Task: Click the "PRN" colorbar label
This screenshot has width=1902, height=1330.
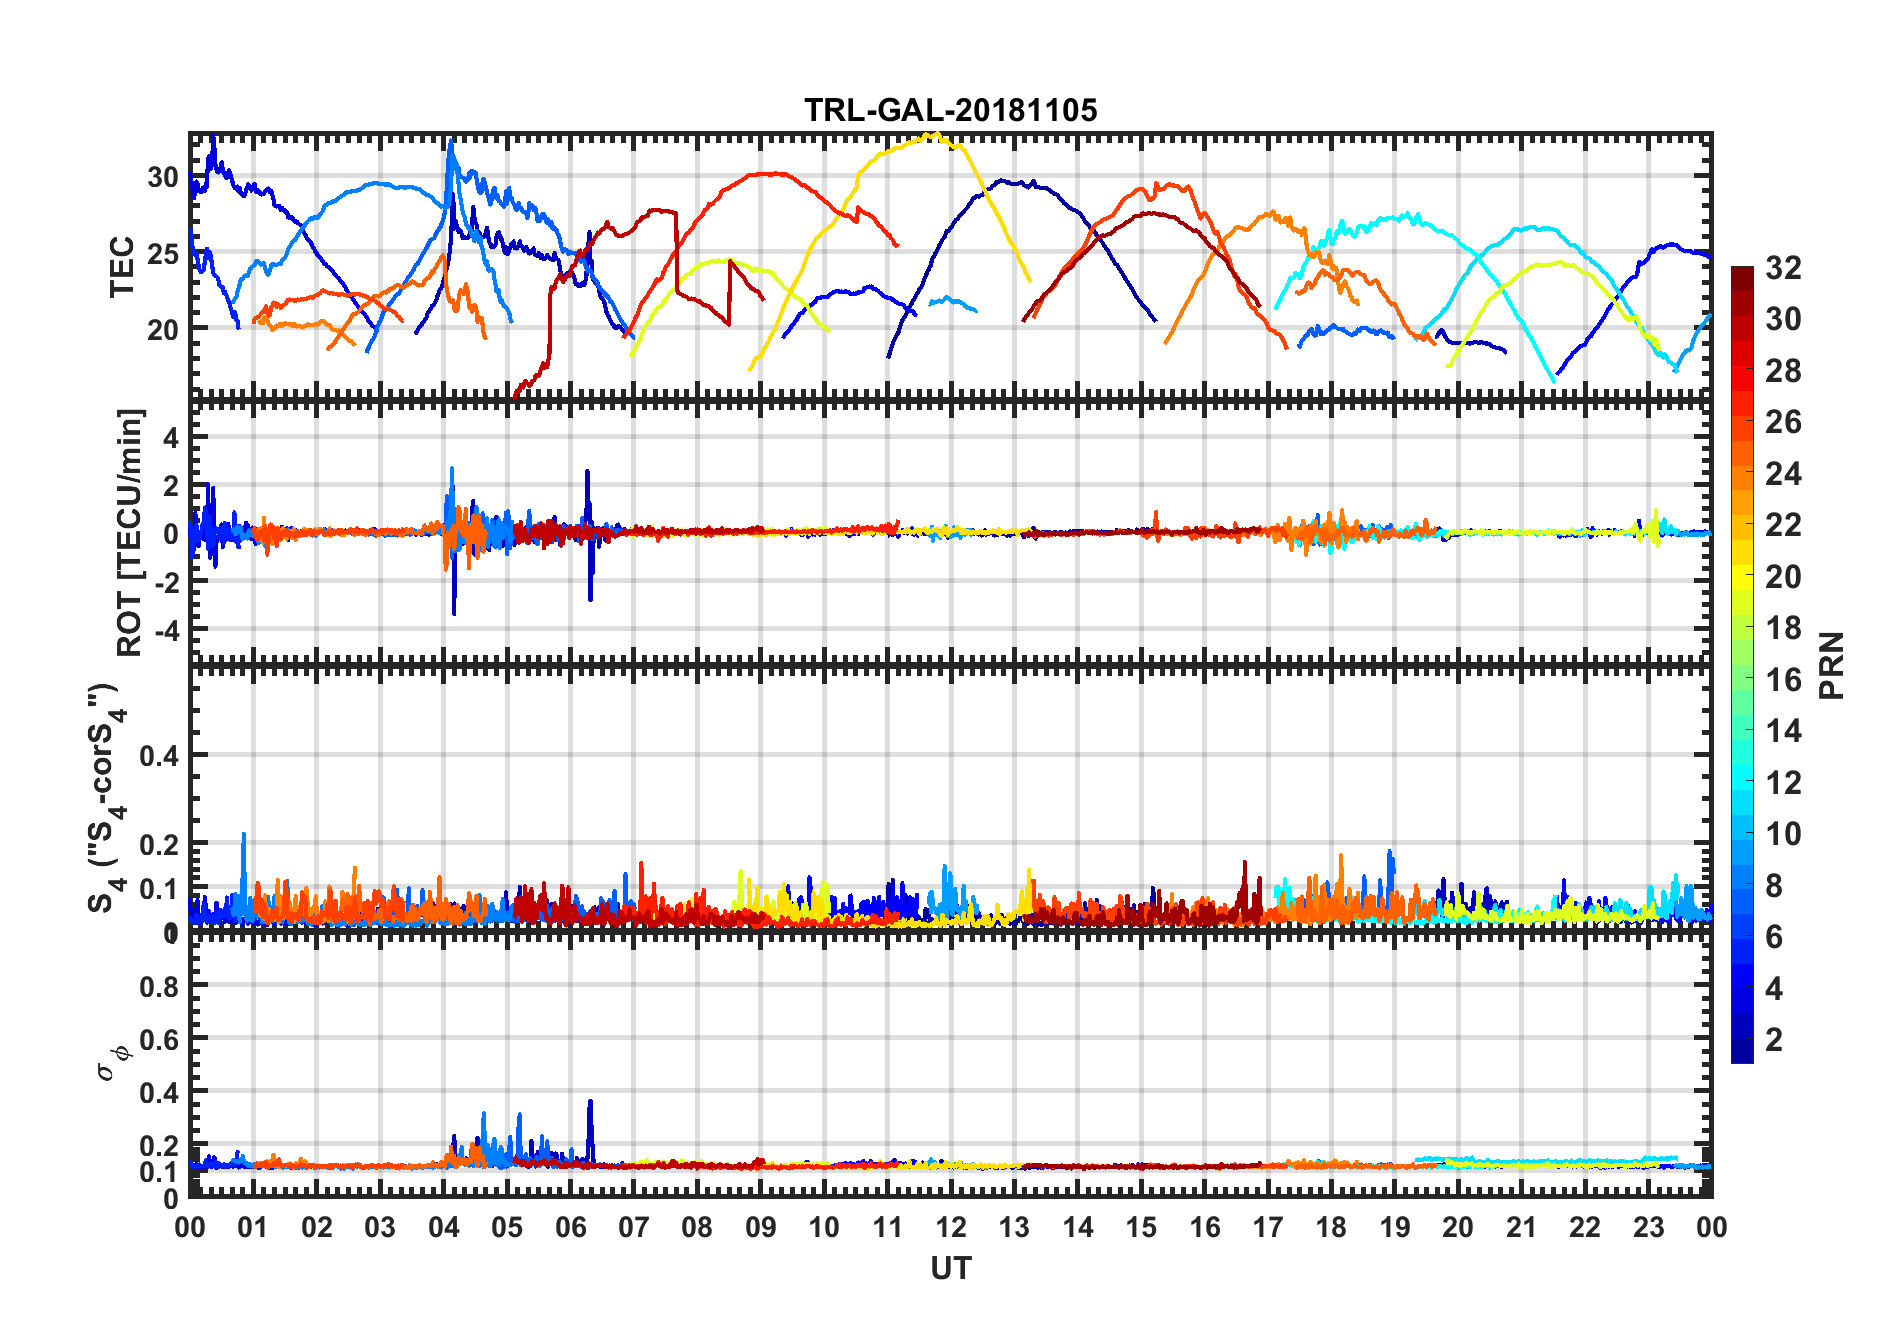Action: coord(1832,665)
